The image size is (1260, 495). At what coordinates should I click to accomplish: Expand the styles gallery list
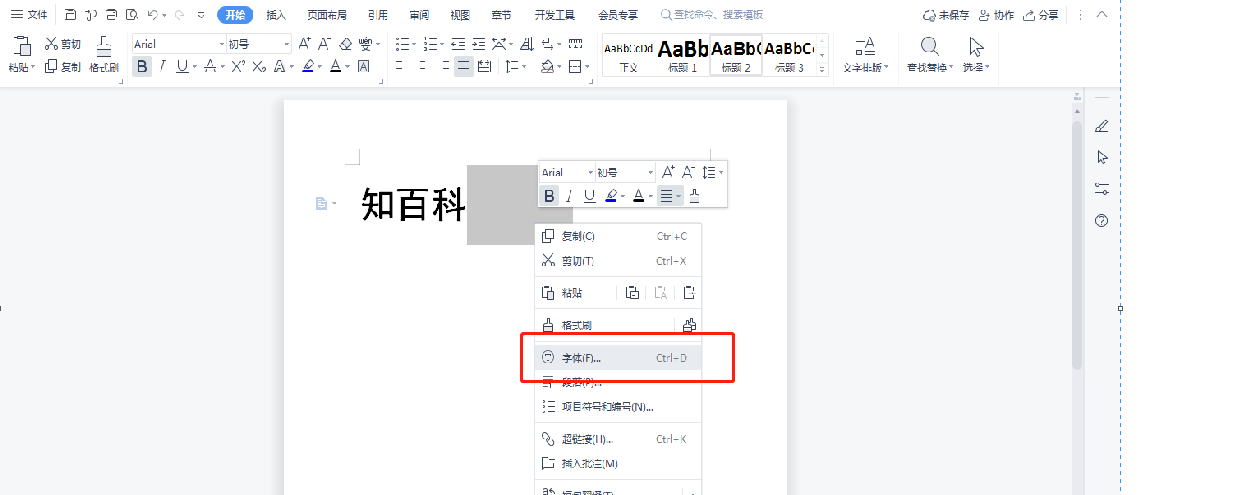tap(822, 67)
